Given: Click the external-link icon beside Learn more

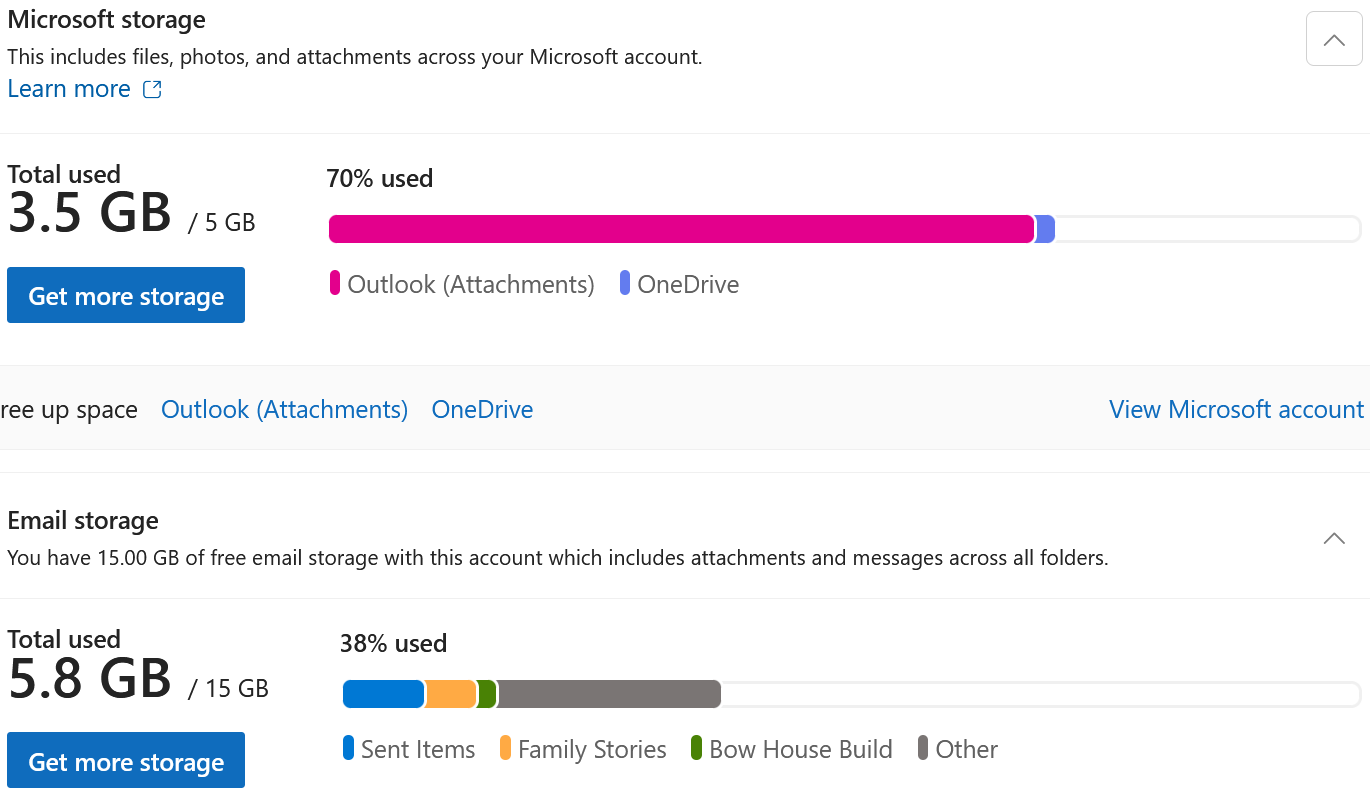Looking at the screenshot, I should point(152,89).
